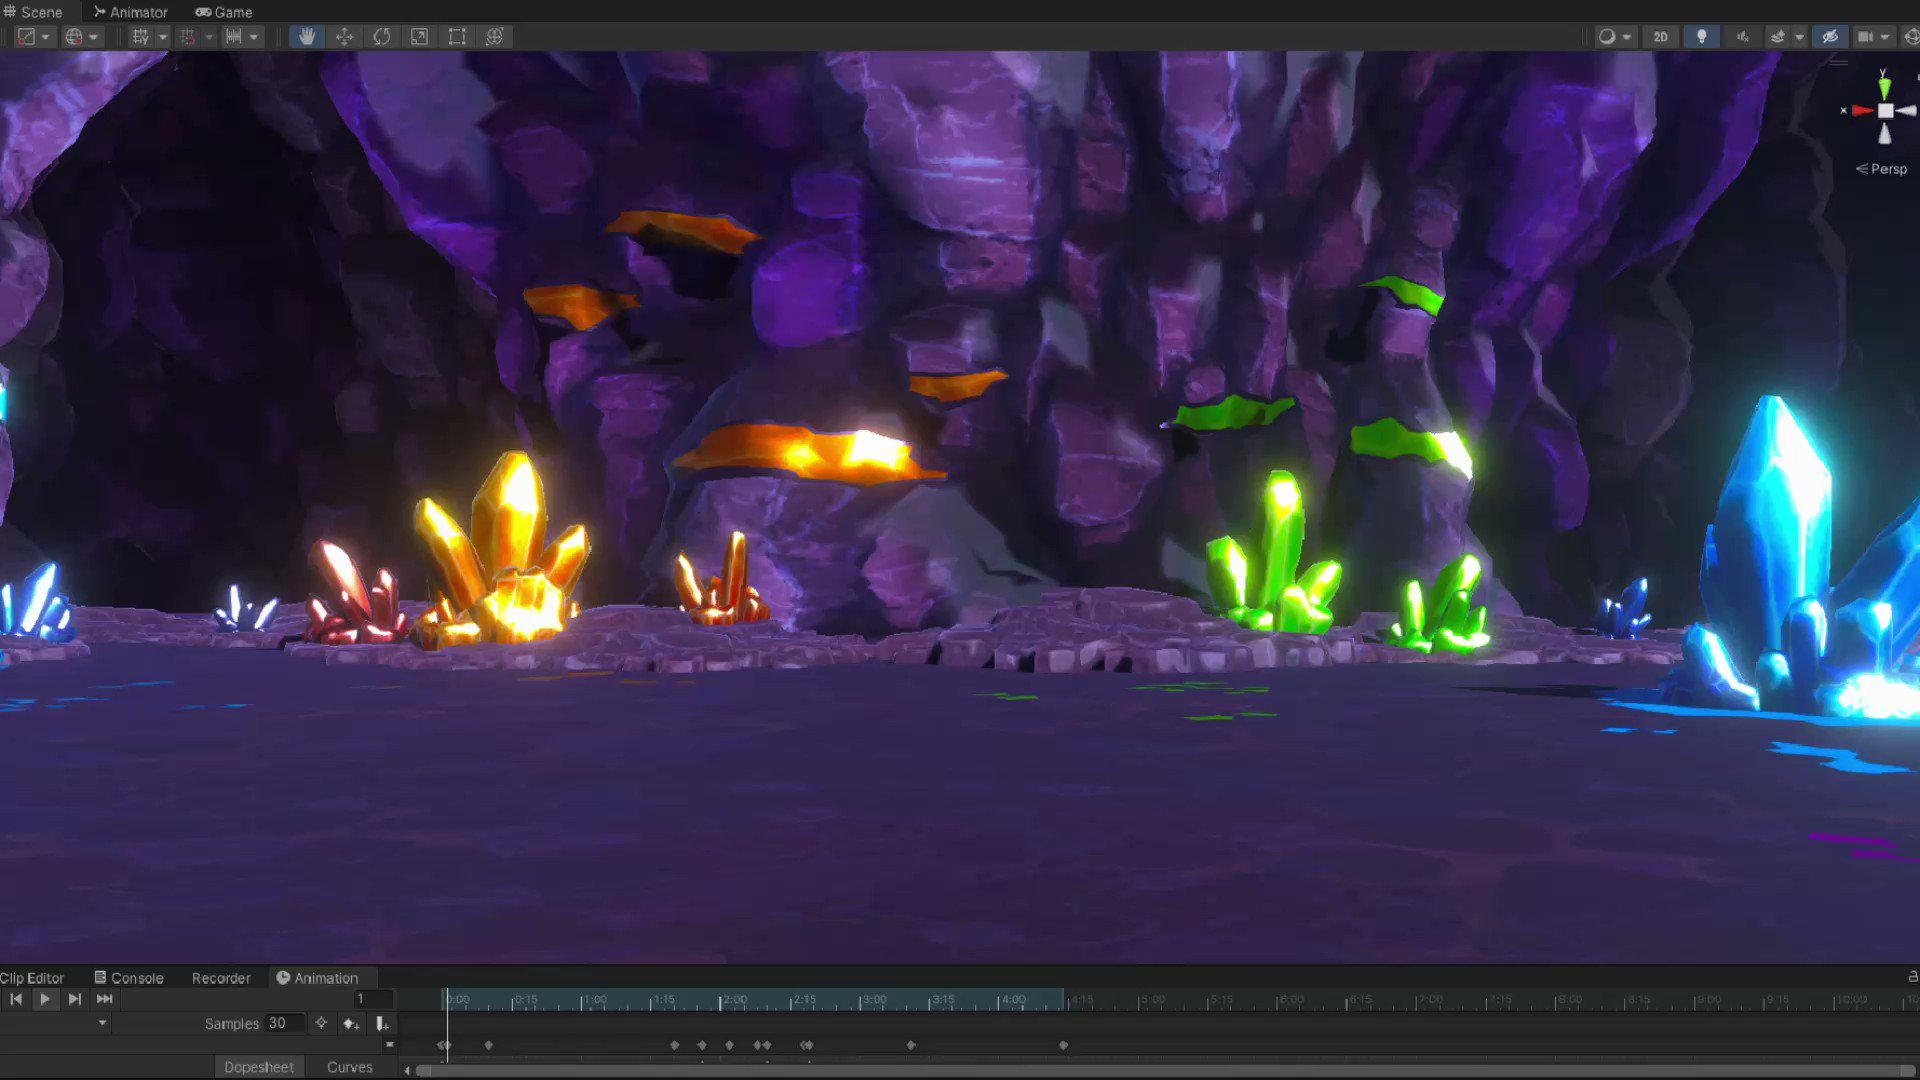Select the keyframe diamond near 3:15
This screenshot has height=1080, width=1920.
(x=911, y=1045)
